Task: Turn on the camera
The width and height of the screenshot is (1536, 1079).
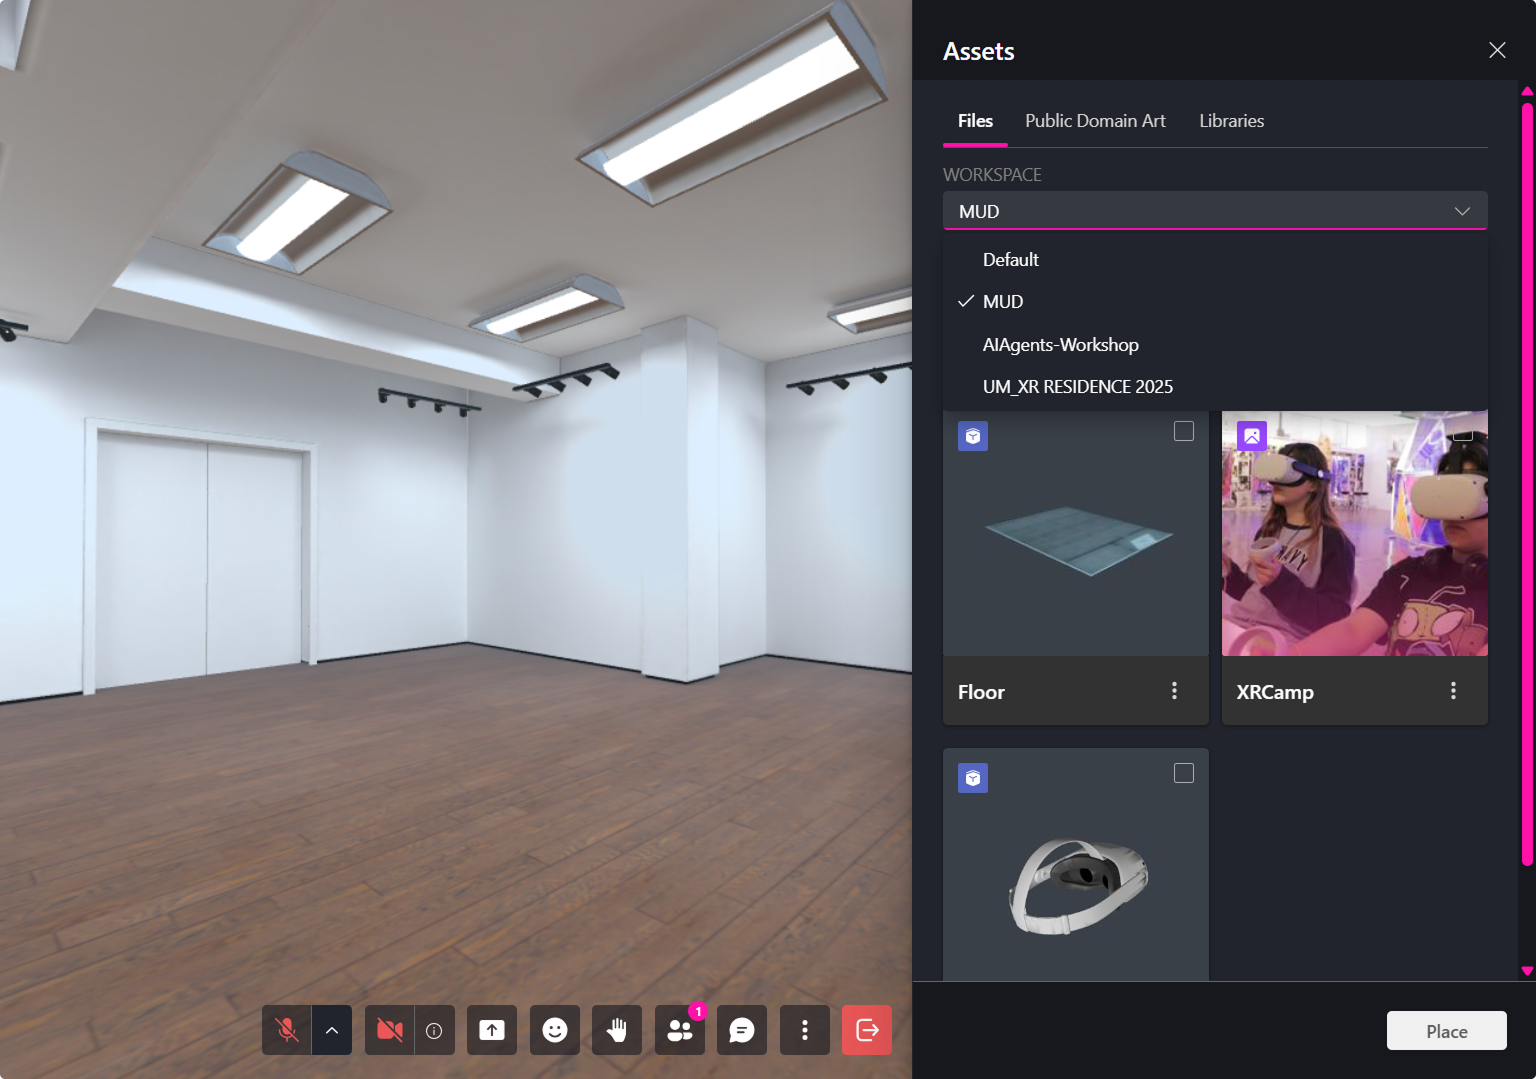Action: [389, 1030]
